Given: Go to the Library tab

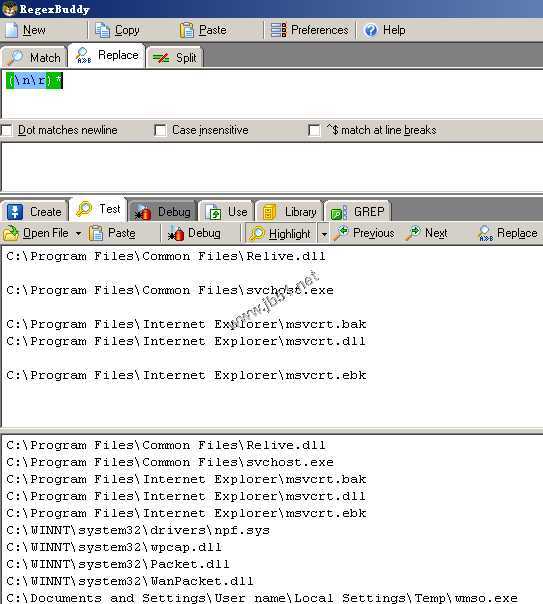Looking at the screenshot, I should coord(288,212).
